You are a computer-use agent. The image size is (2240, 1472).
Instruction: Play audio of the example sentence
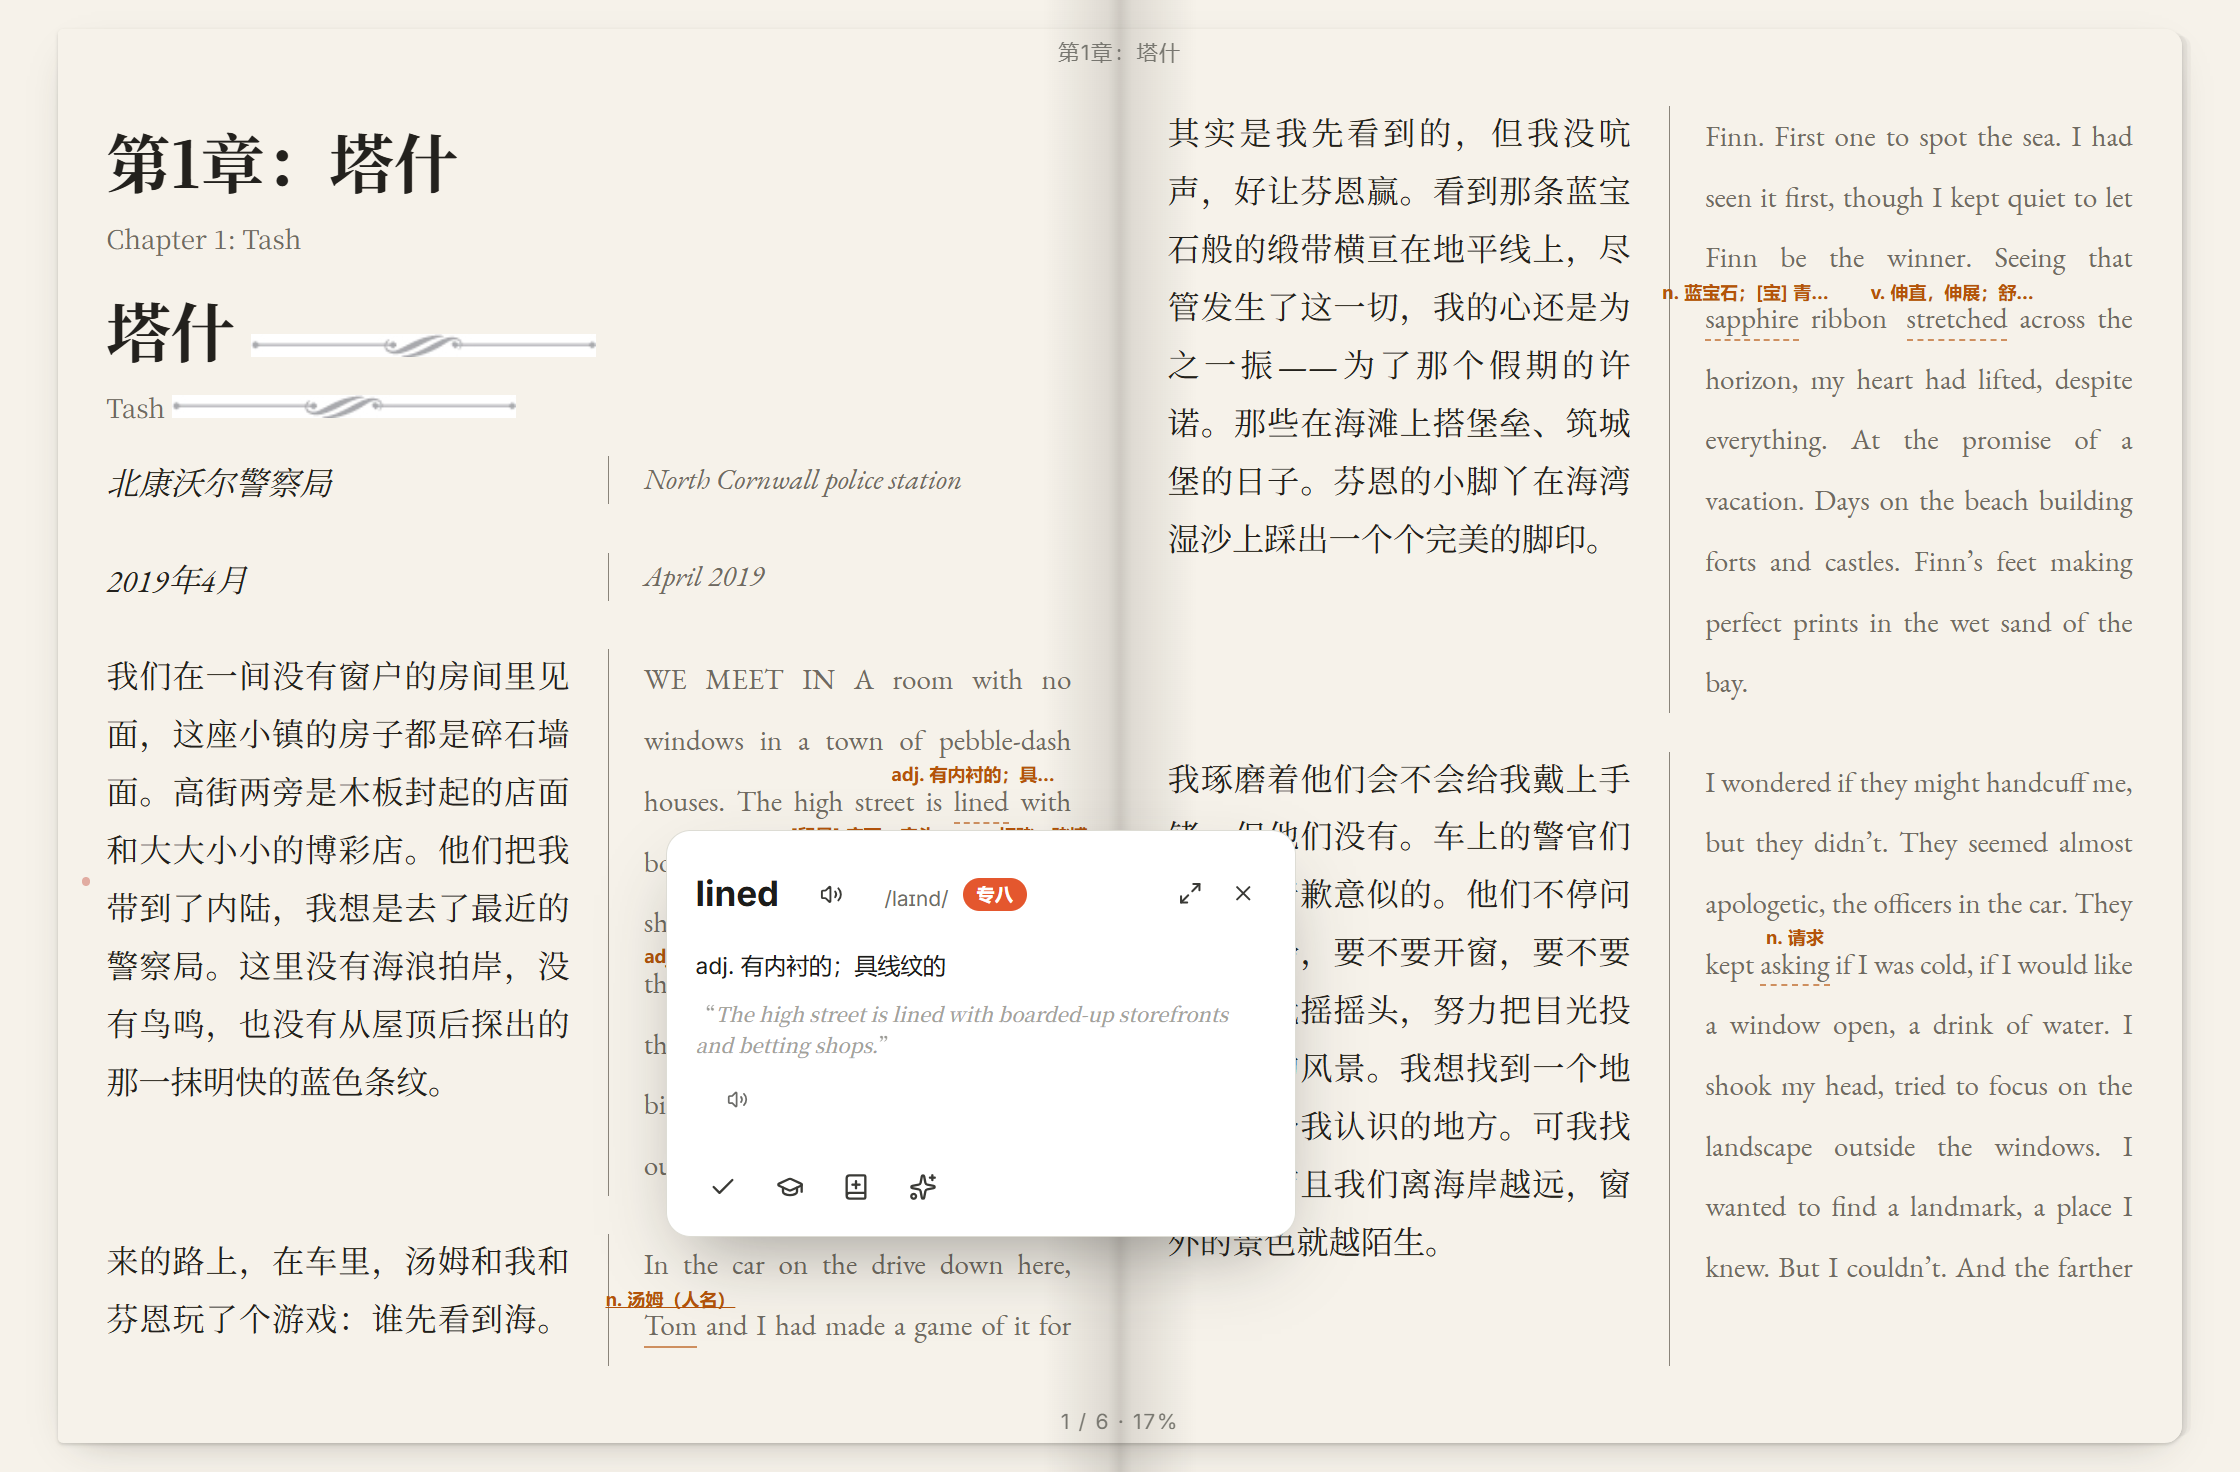(737, 1099)
